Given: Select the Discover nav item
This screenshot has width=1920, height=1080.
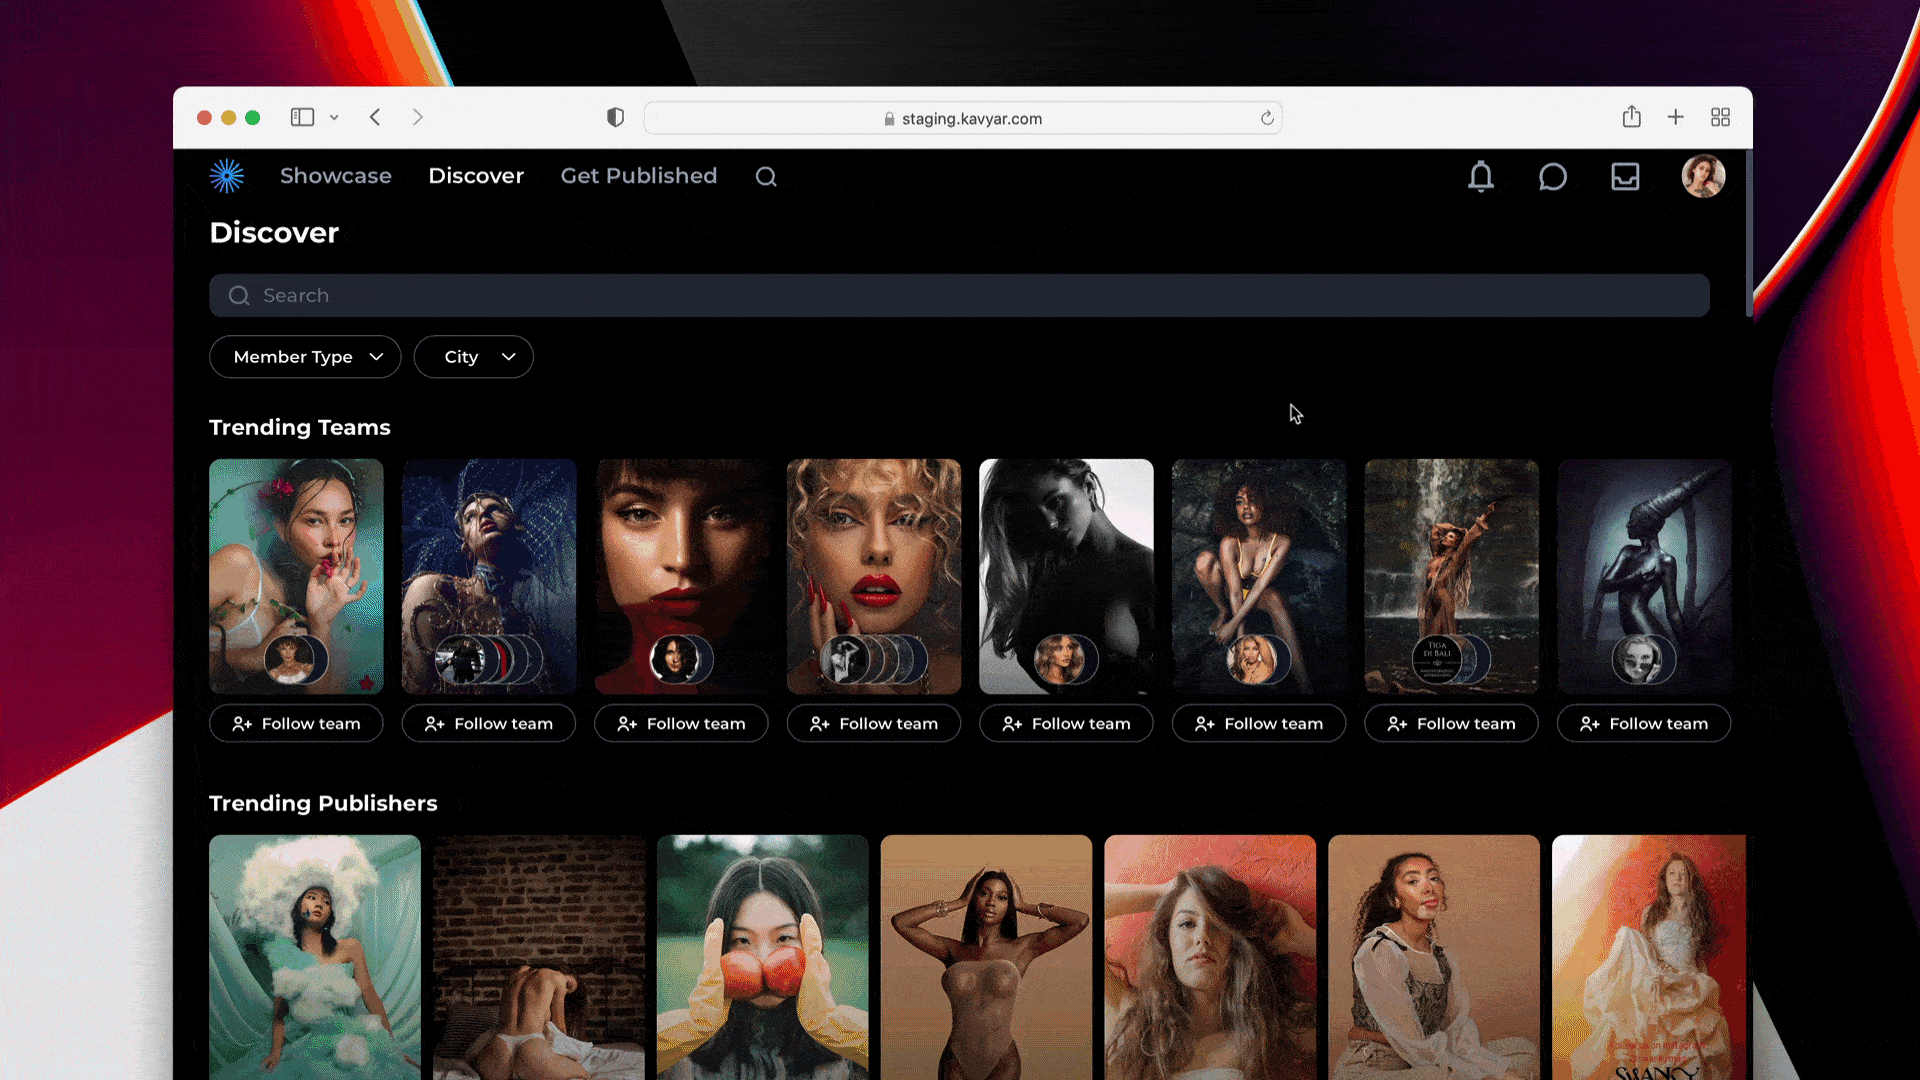Looking at the screenshot, I should (476, 176).
